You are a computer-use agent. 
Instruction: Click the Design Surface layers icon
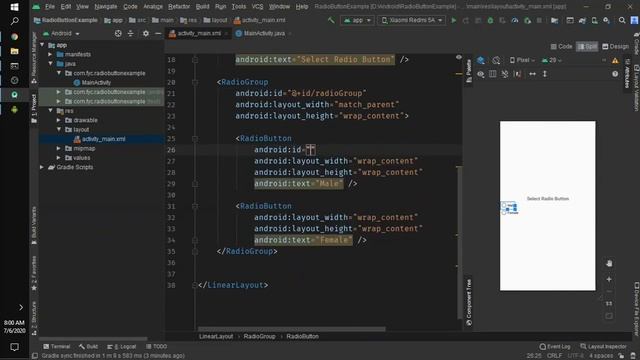point(481,60)
